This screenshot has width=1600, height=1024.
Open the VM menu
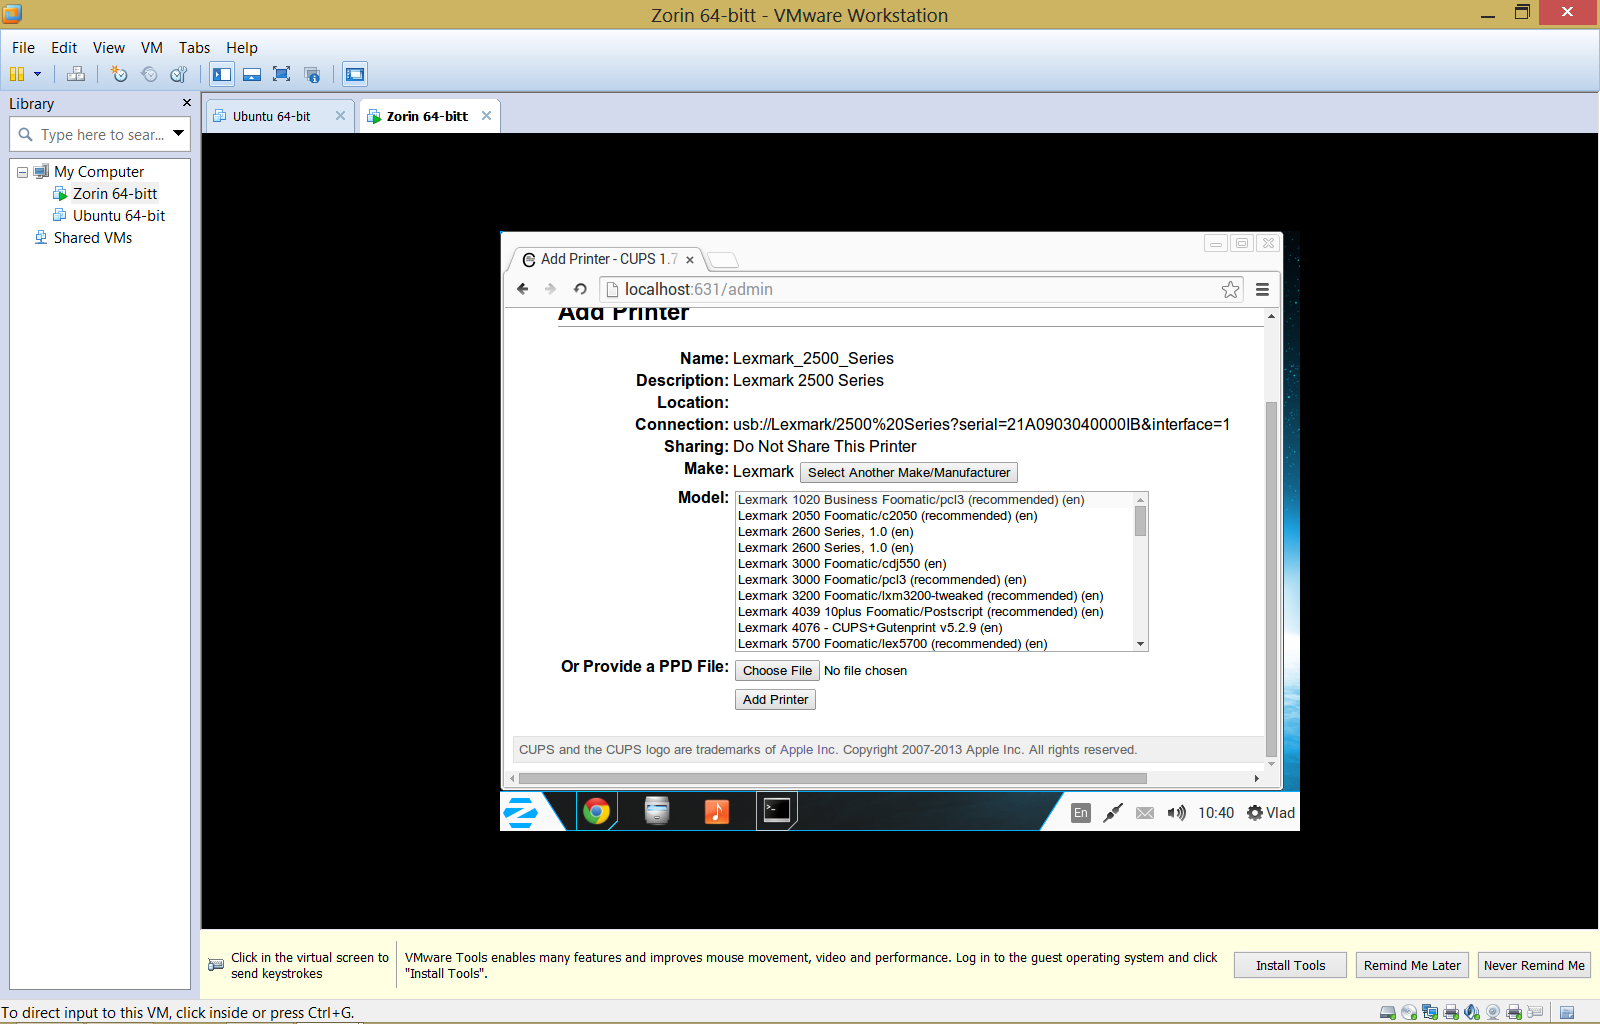point(151,47)
